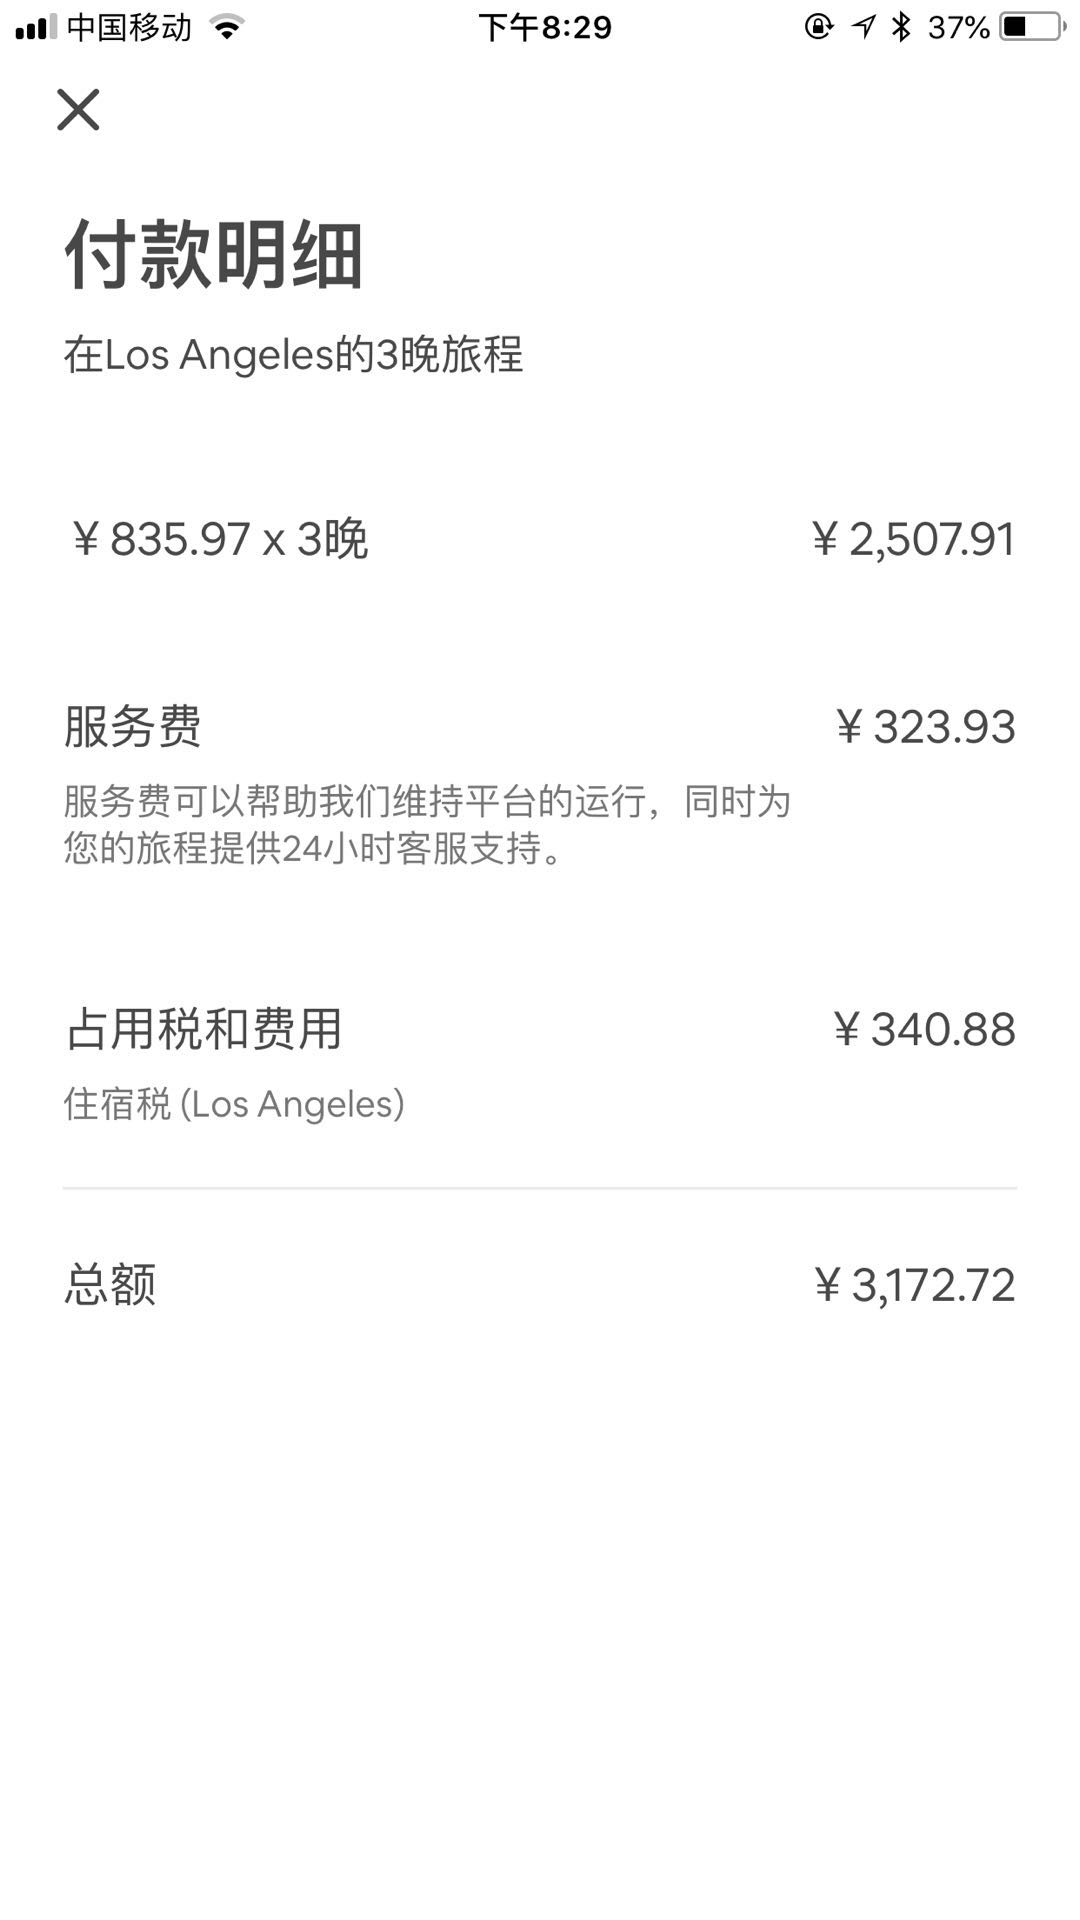Tap the cellular signal strength icon

tap(36, 28)
